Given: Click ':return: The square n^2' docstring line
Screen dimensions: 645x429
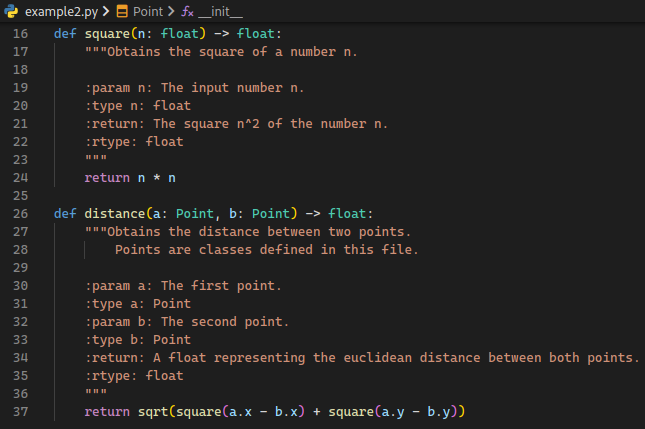Looking at the screenshot, I should tap(237, 124).
